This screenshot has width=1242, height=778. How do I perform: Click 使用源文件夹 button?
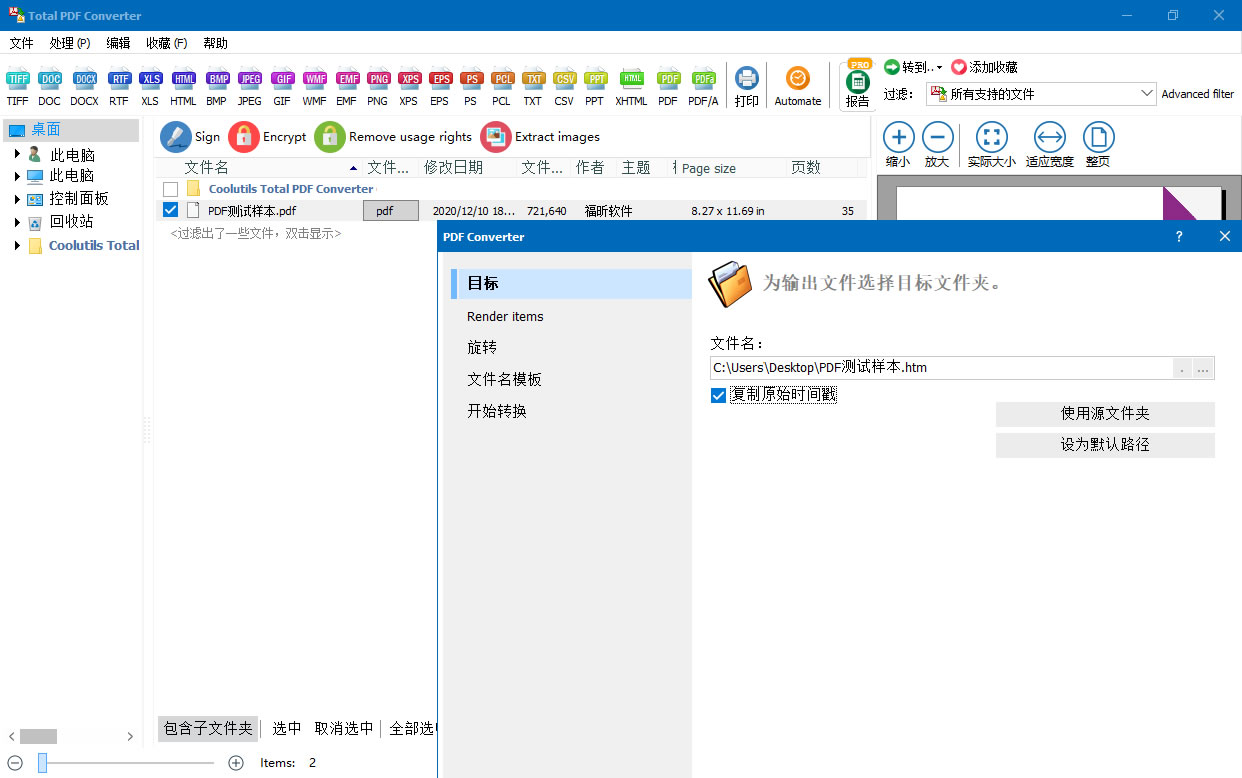1105,414
